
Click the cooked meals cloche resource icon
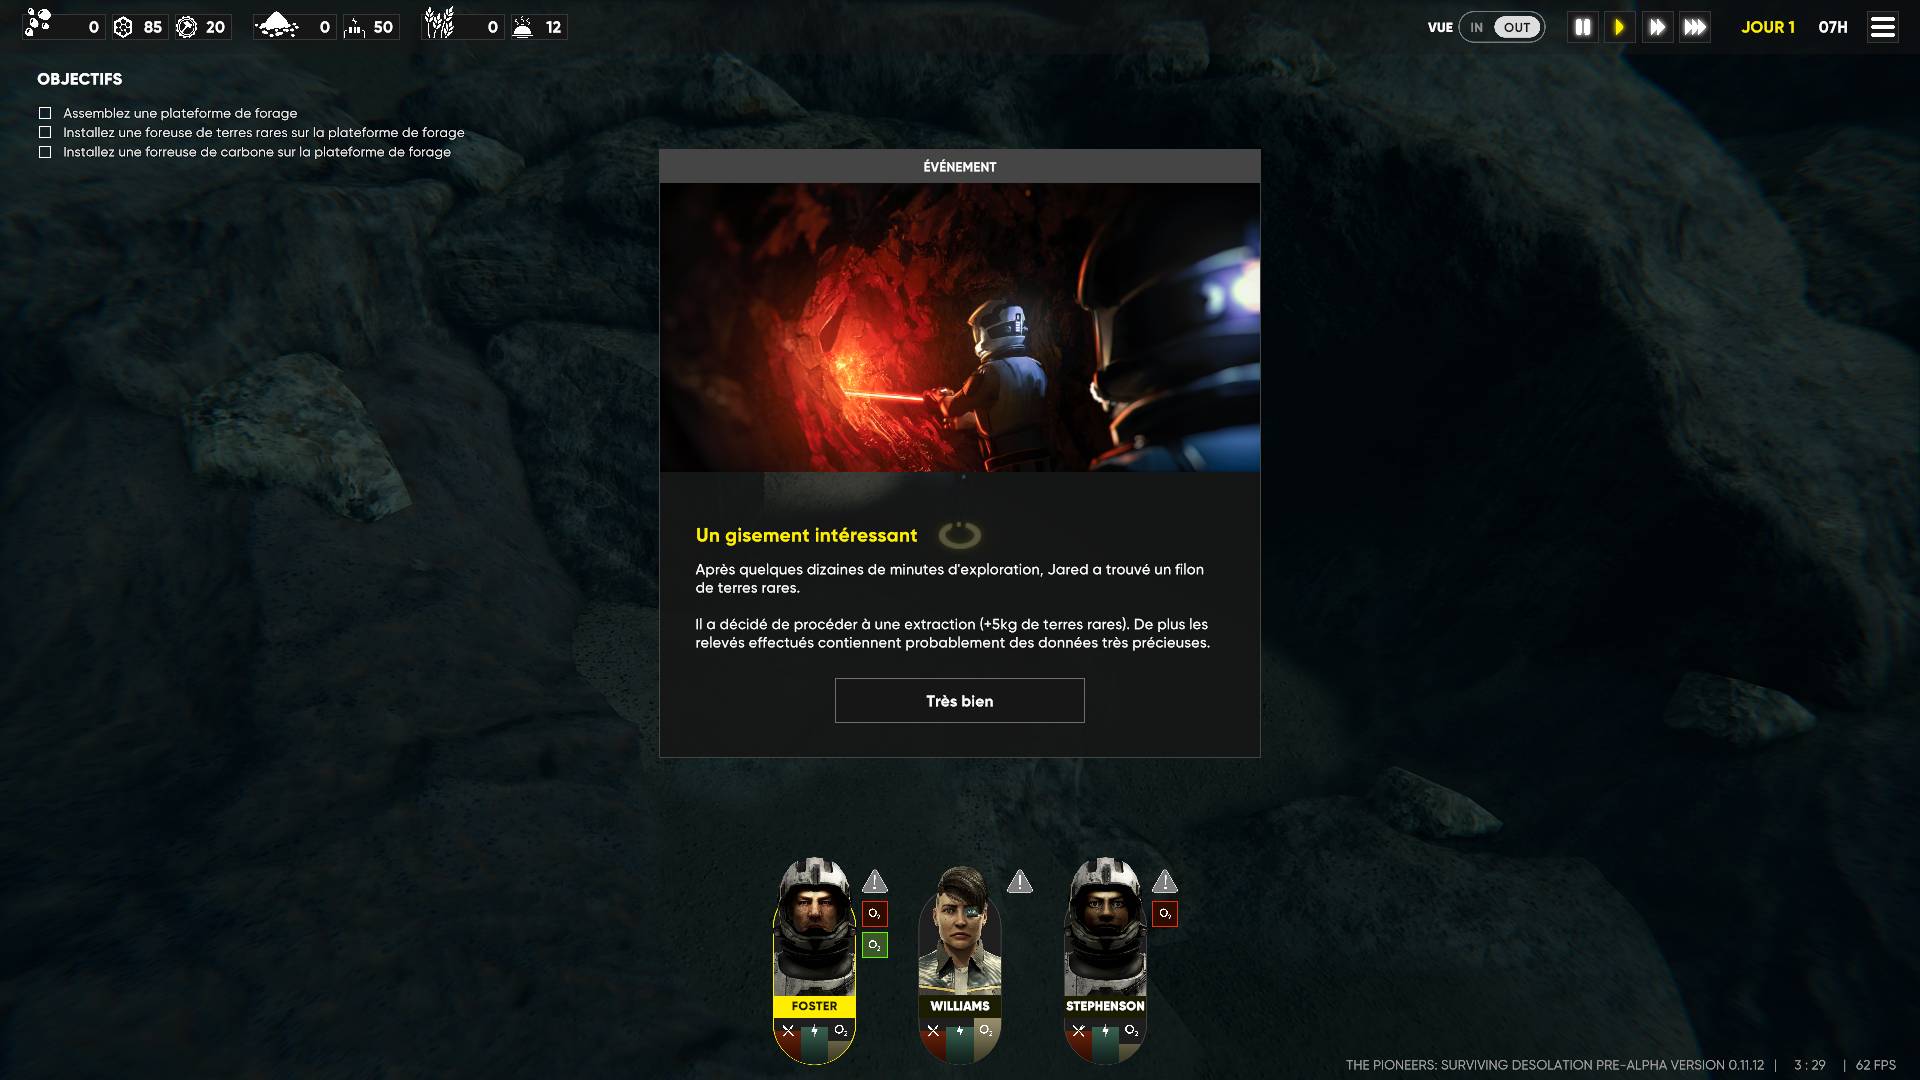pyautogui.click(x=522, y=27)
